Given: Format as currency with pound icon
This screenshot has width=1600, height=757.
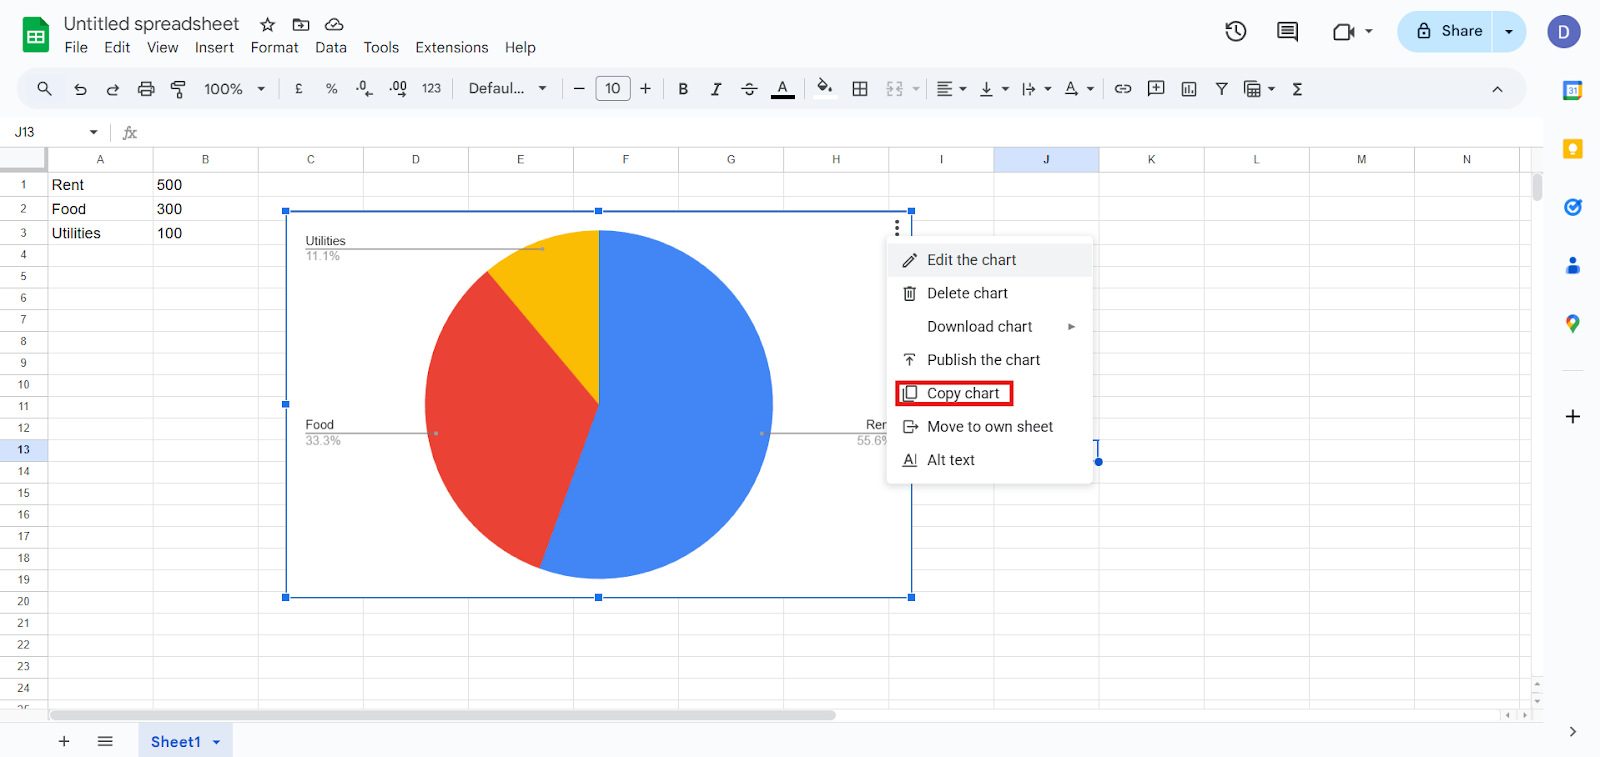Looking at the screenshot, I should (299, 89).
